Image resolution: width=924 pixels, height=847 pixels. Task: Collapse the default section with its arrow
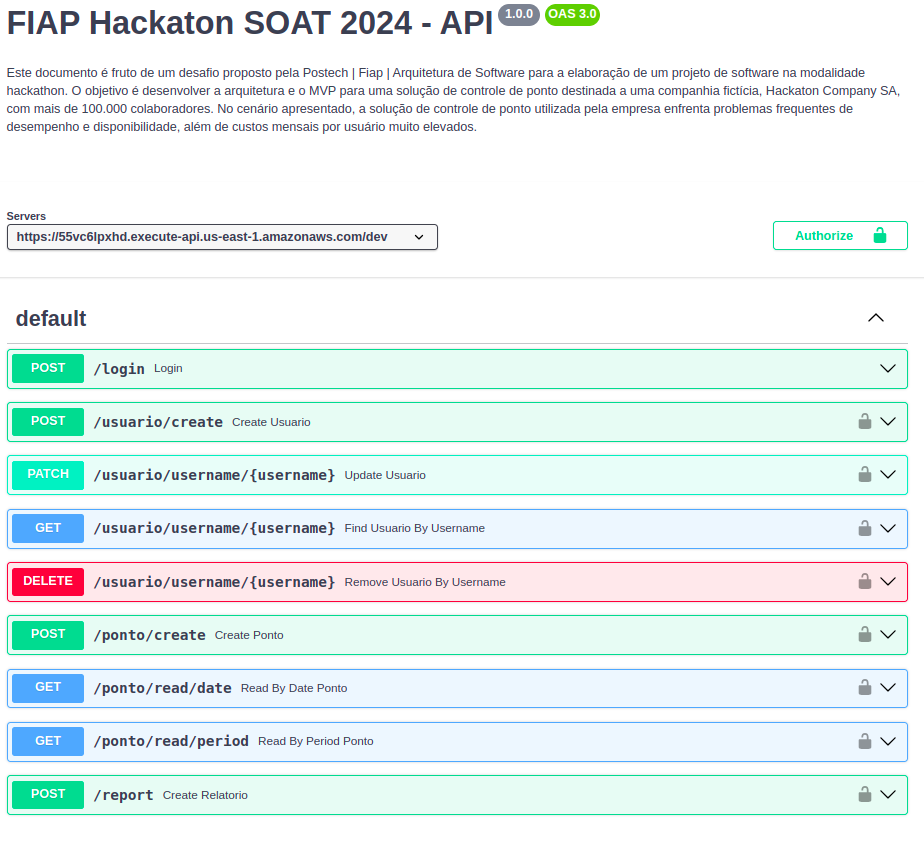(876, 318)
